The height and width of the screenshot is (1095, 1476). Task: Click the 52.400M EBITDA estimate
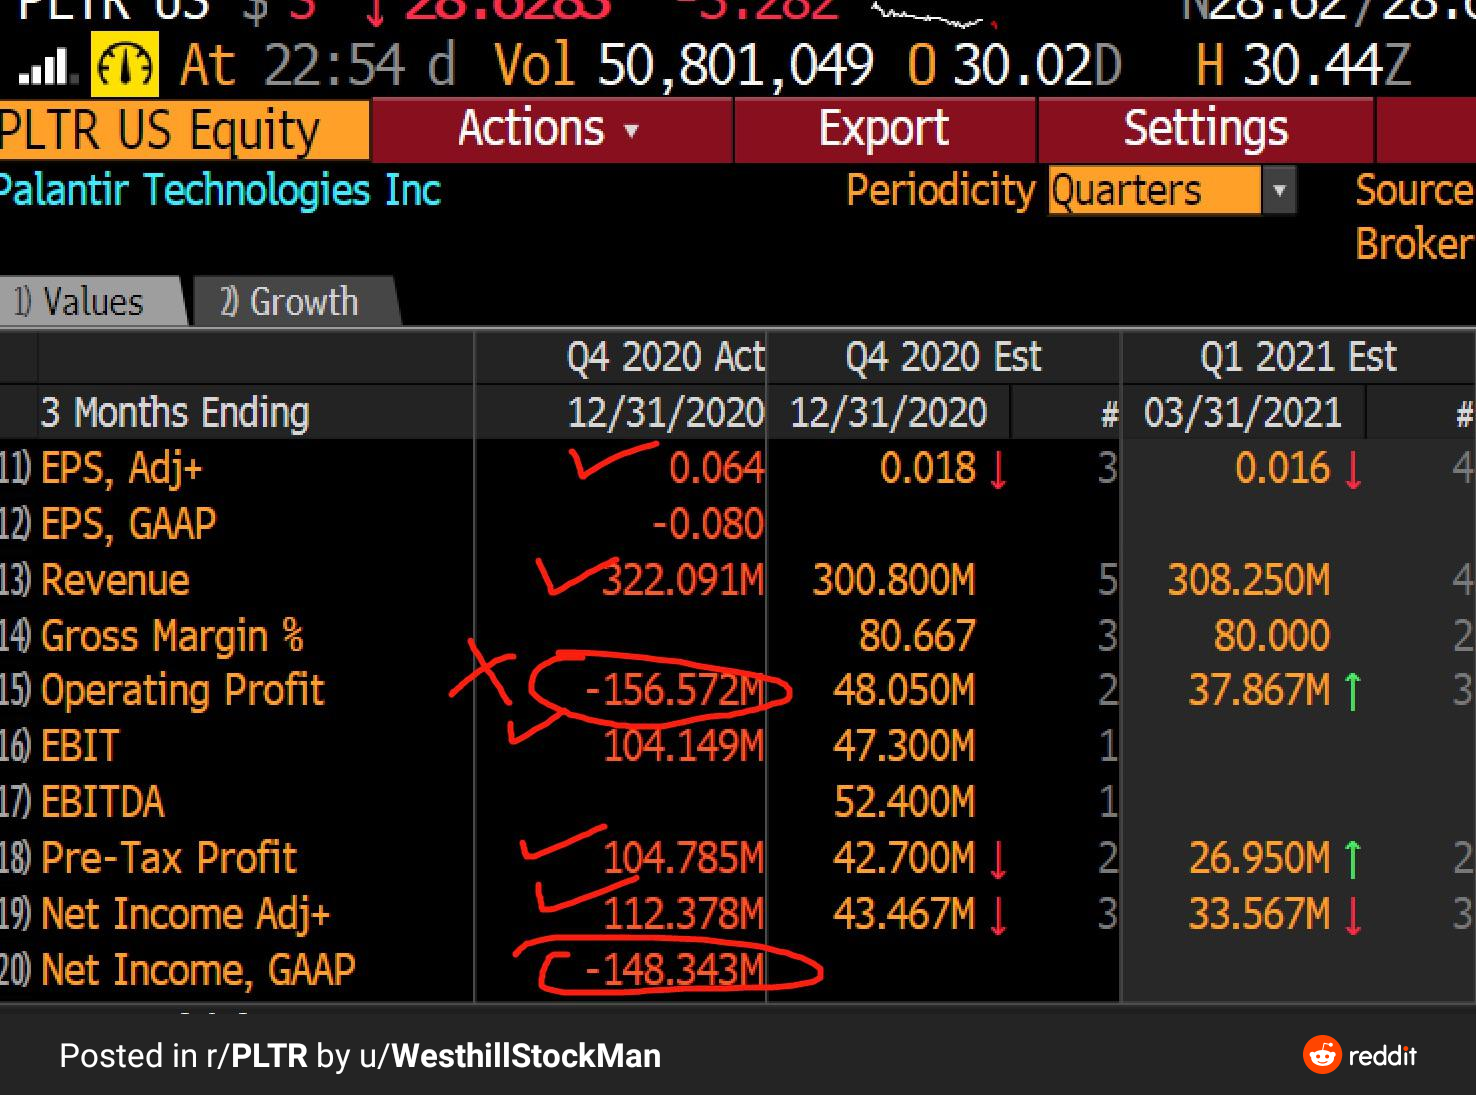904,802
